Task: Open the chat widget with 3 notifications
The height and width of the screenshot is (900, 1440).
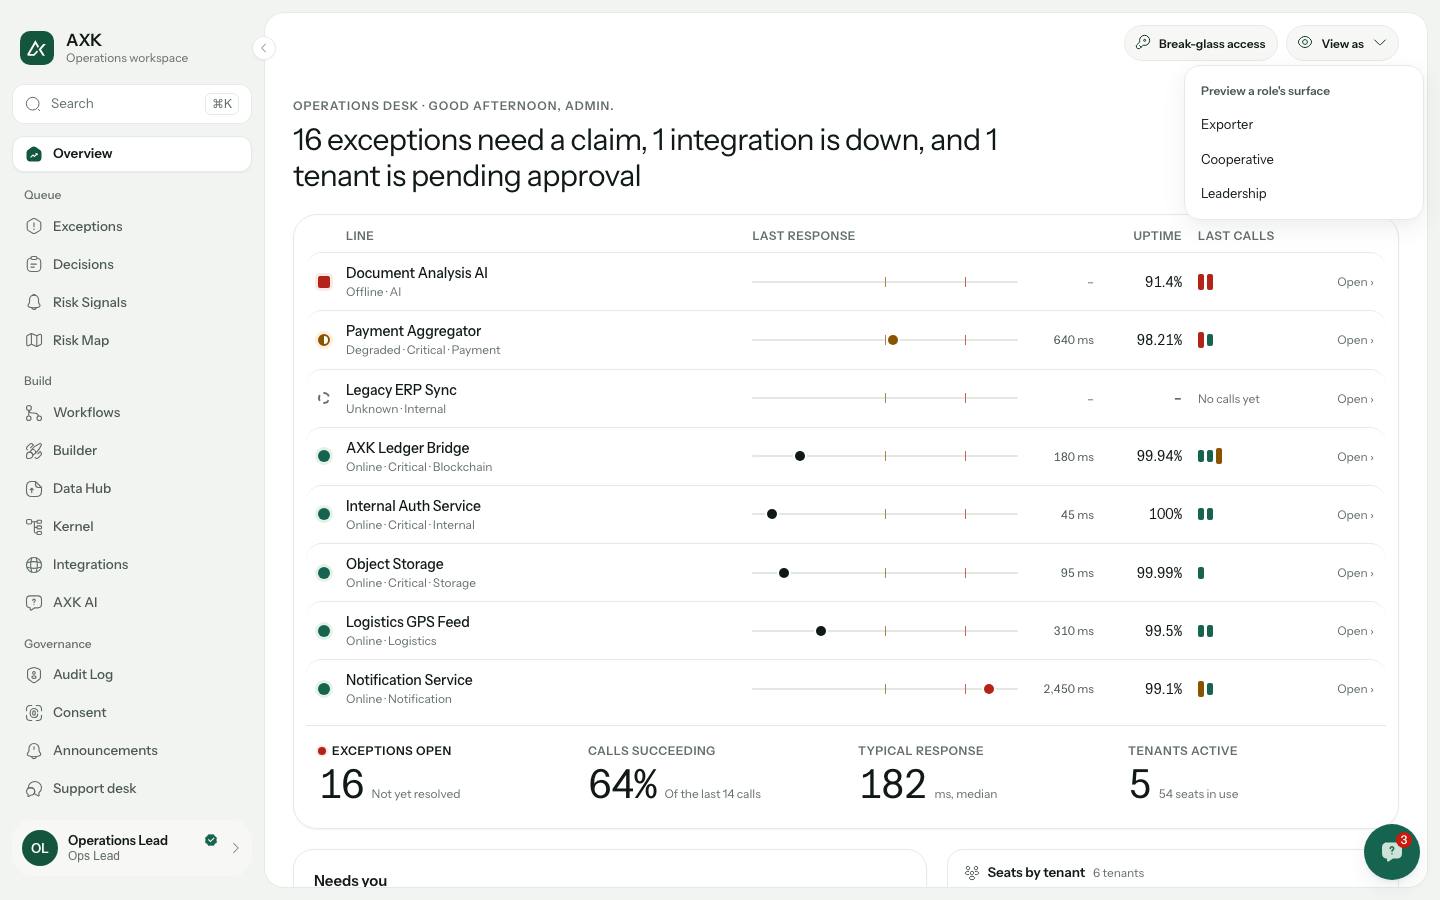Action: coord(1391,852)
